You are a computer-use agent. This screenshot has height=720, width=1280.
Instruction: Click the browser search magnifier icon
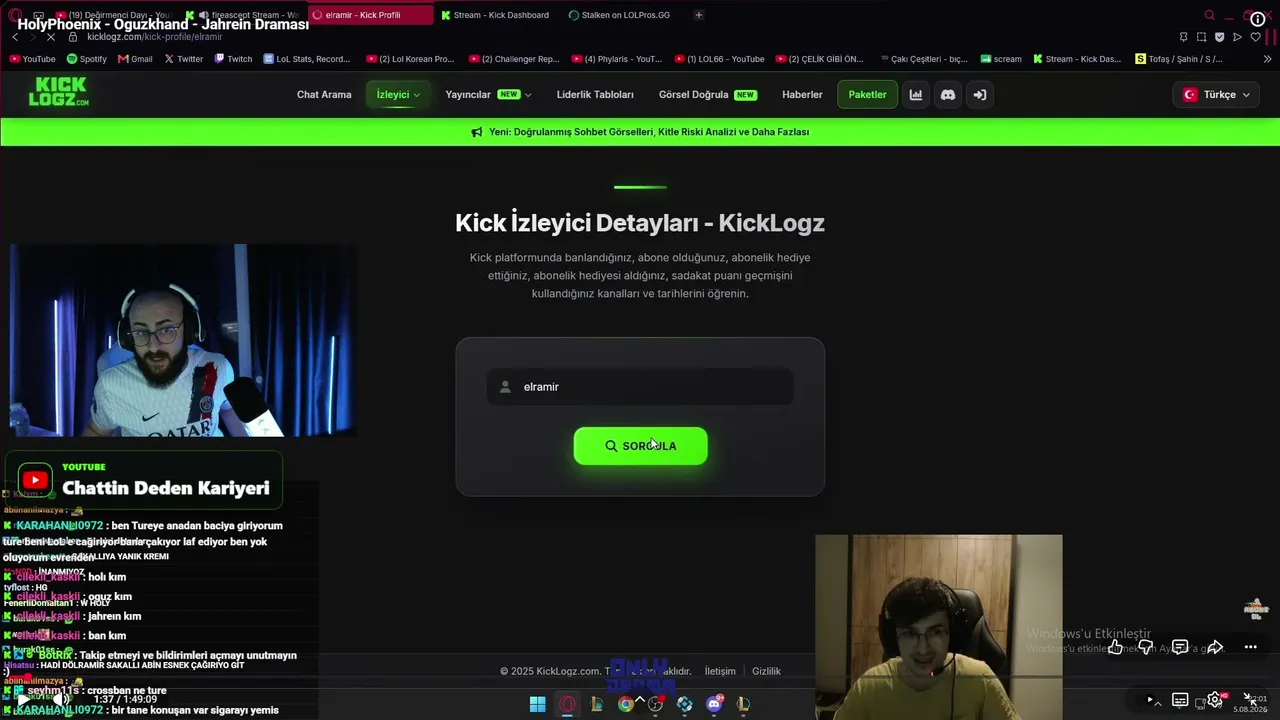point(1210,15)
